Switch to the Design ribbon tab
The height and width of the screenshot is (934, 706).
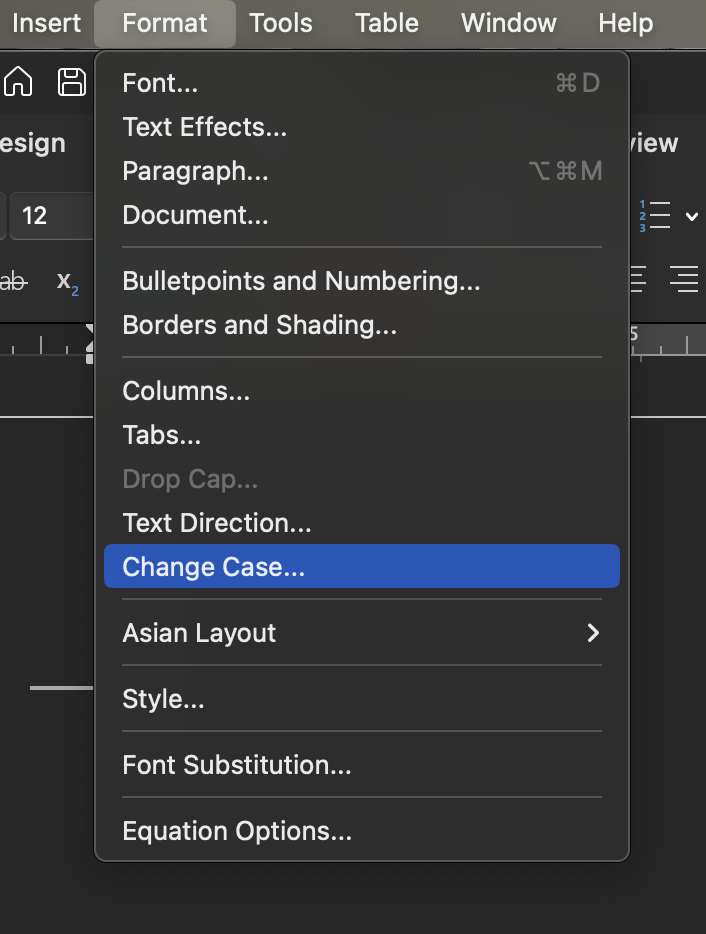(x=33, y=143)
